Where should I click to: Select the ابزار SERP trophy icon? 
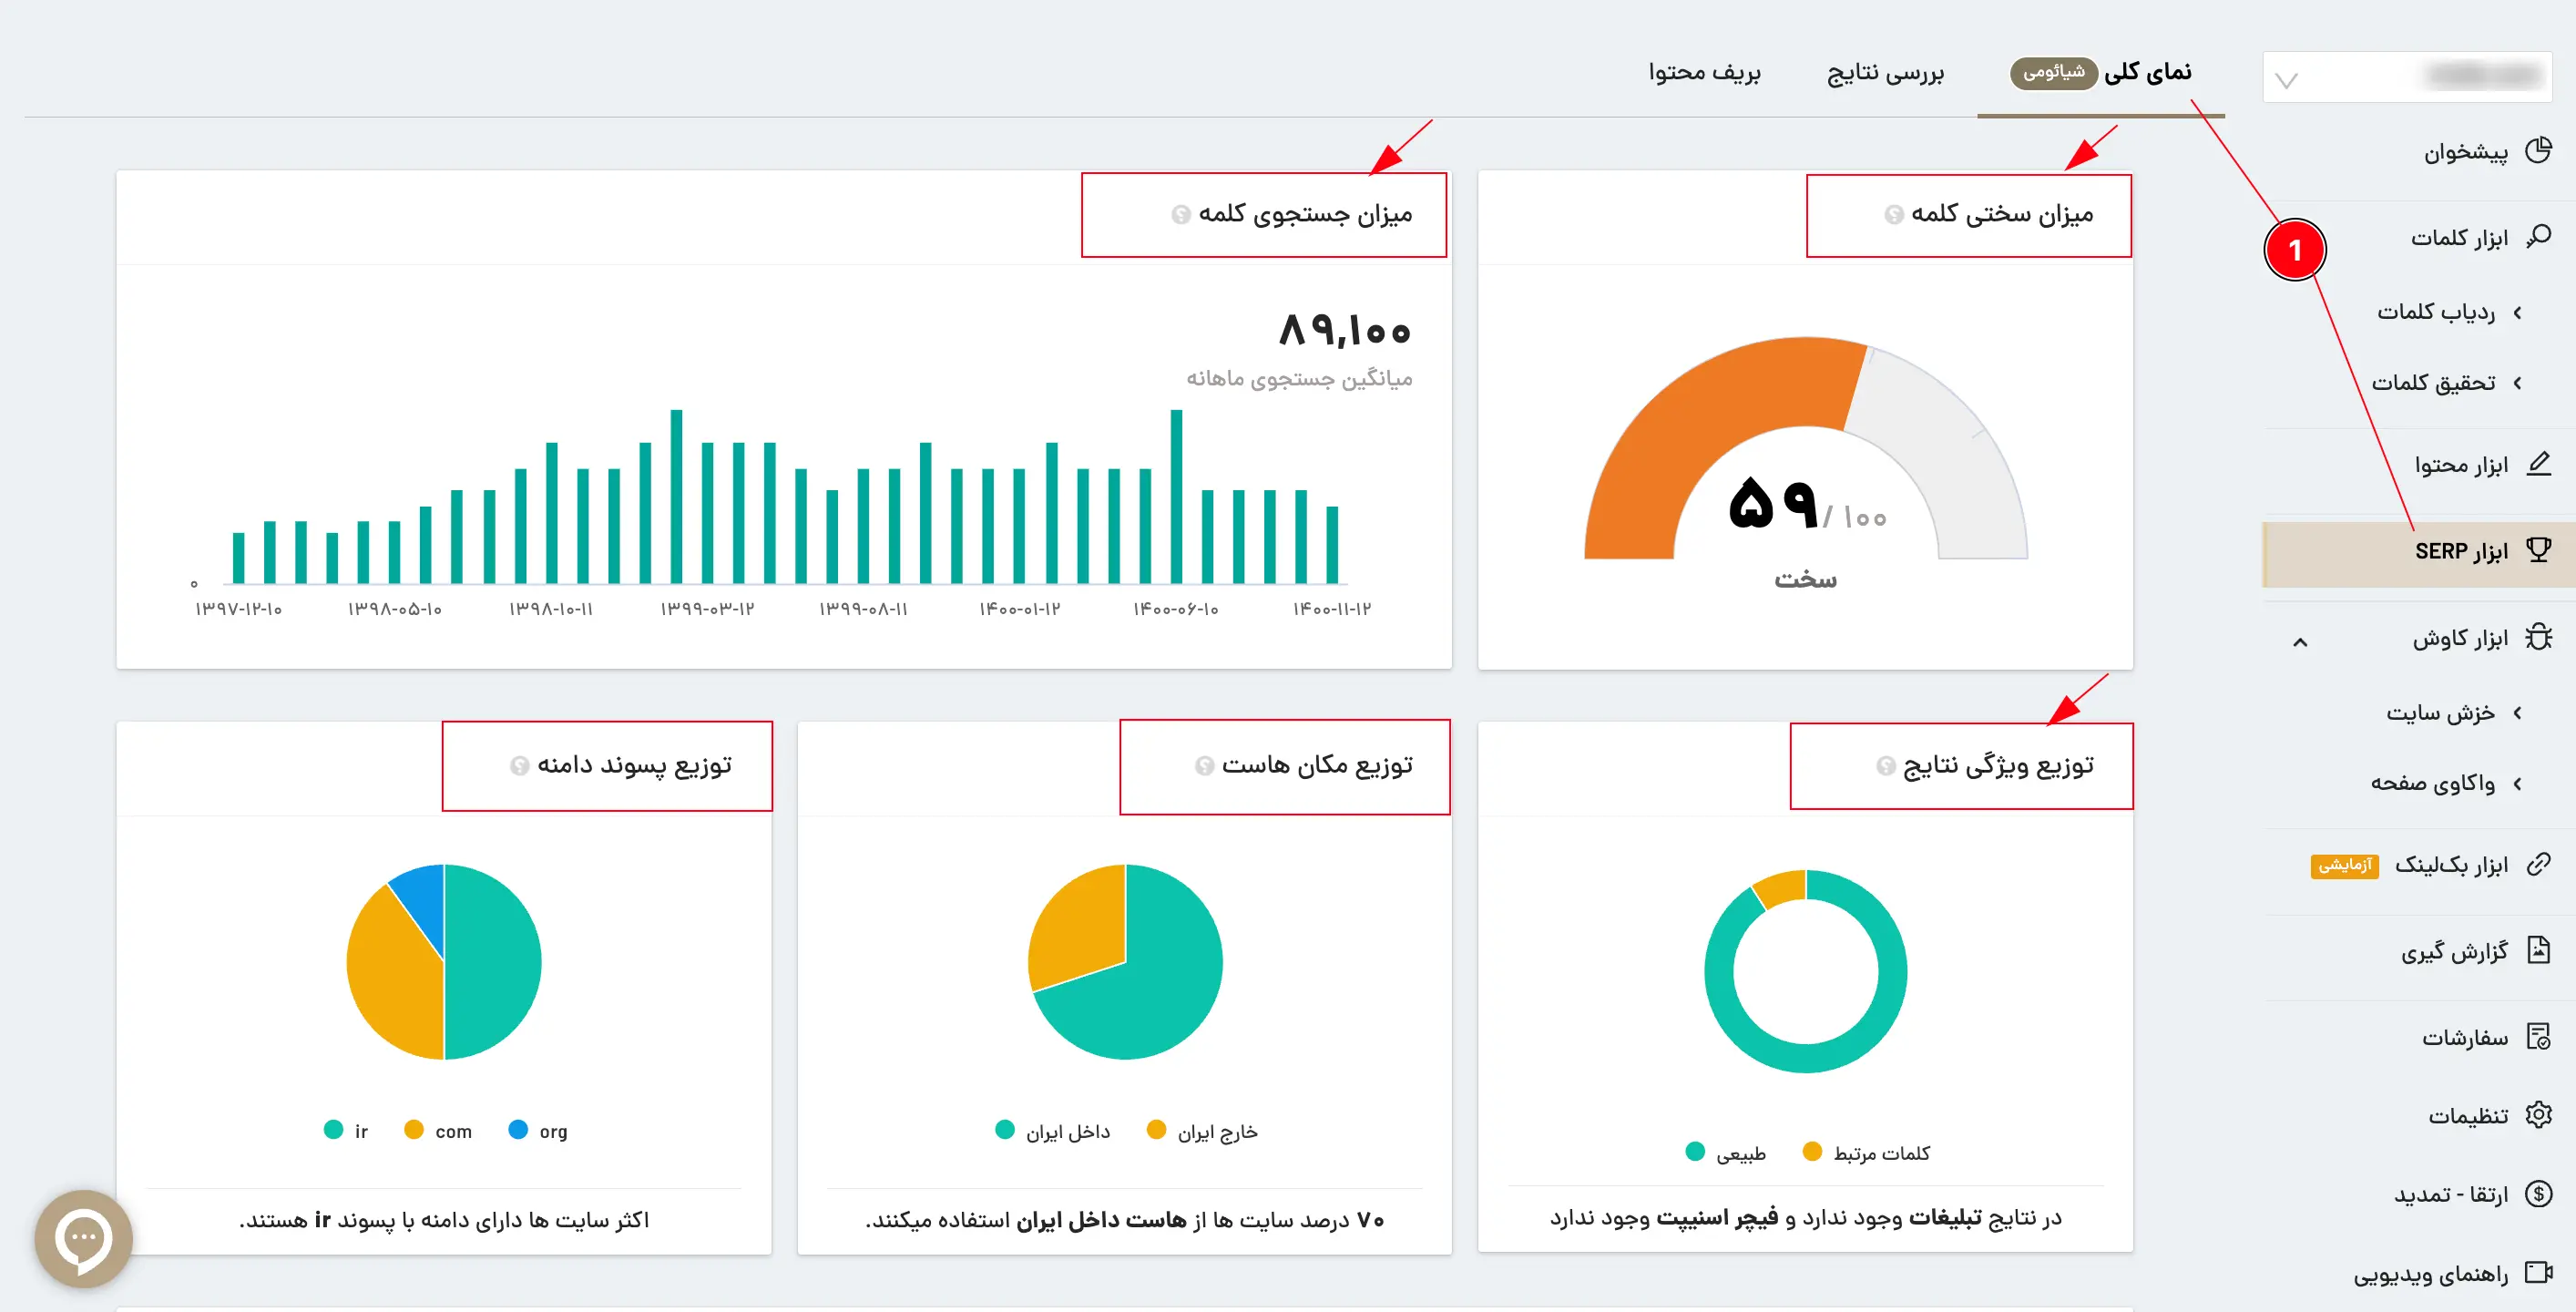[2538, 550]
